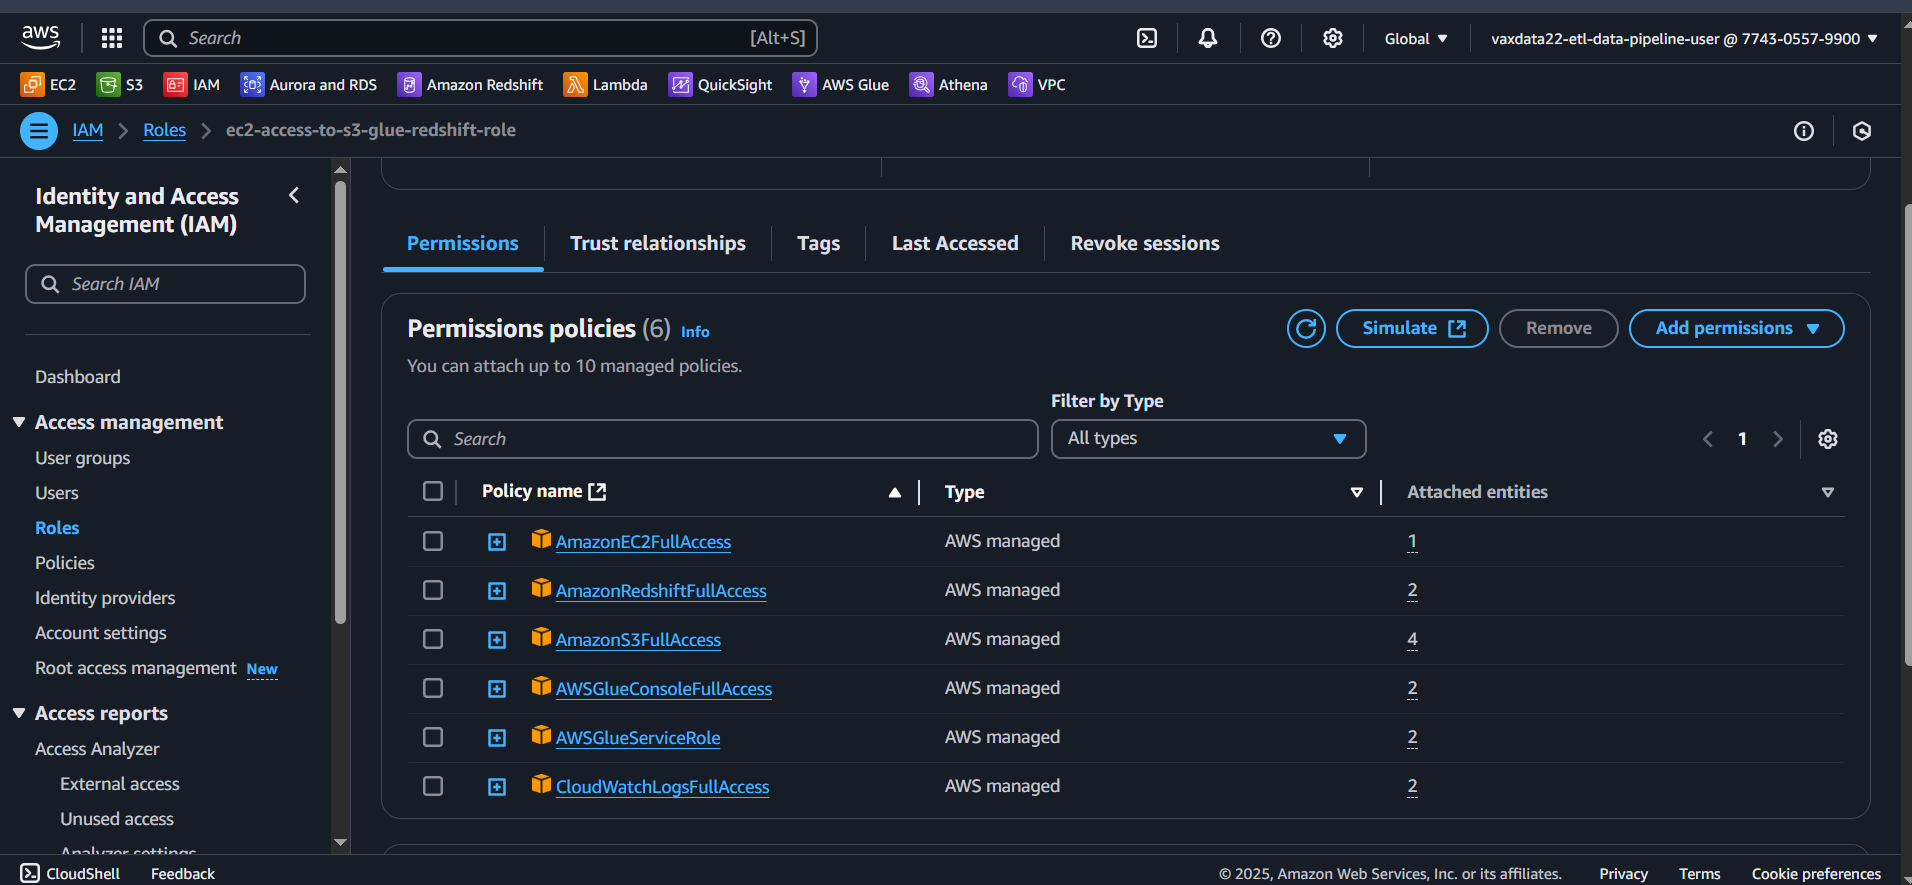Open EC2 shortcut in favorites bar
Image resolution: width=1912 pixels, height=885 pixels.
(x=48, y=85)
